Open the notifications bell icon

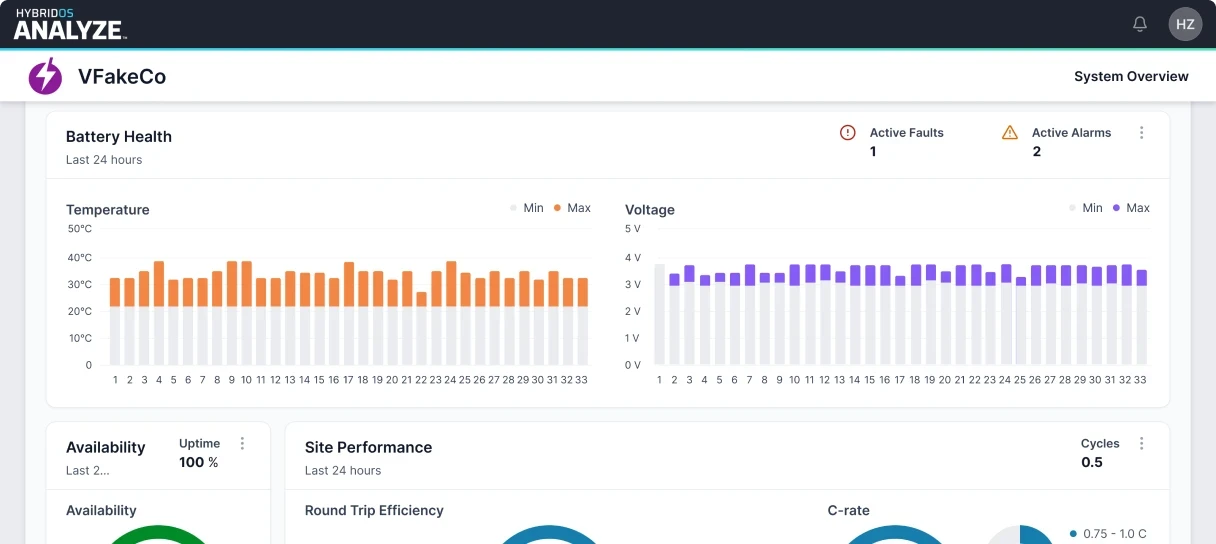tap(1140, 24)
